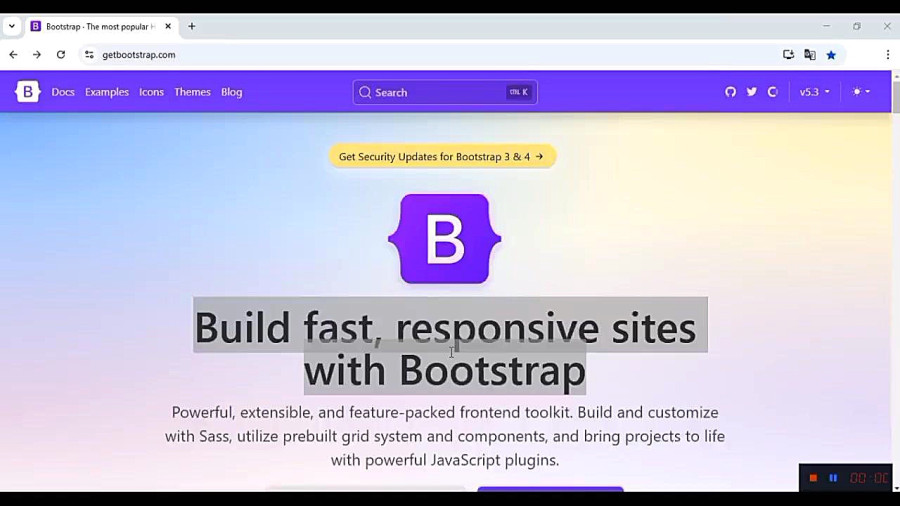
Task: Click the translate page icon
Action: (x=810, y=55)
